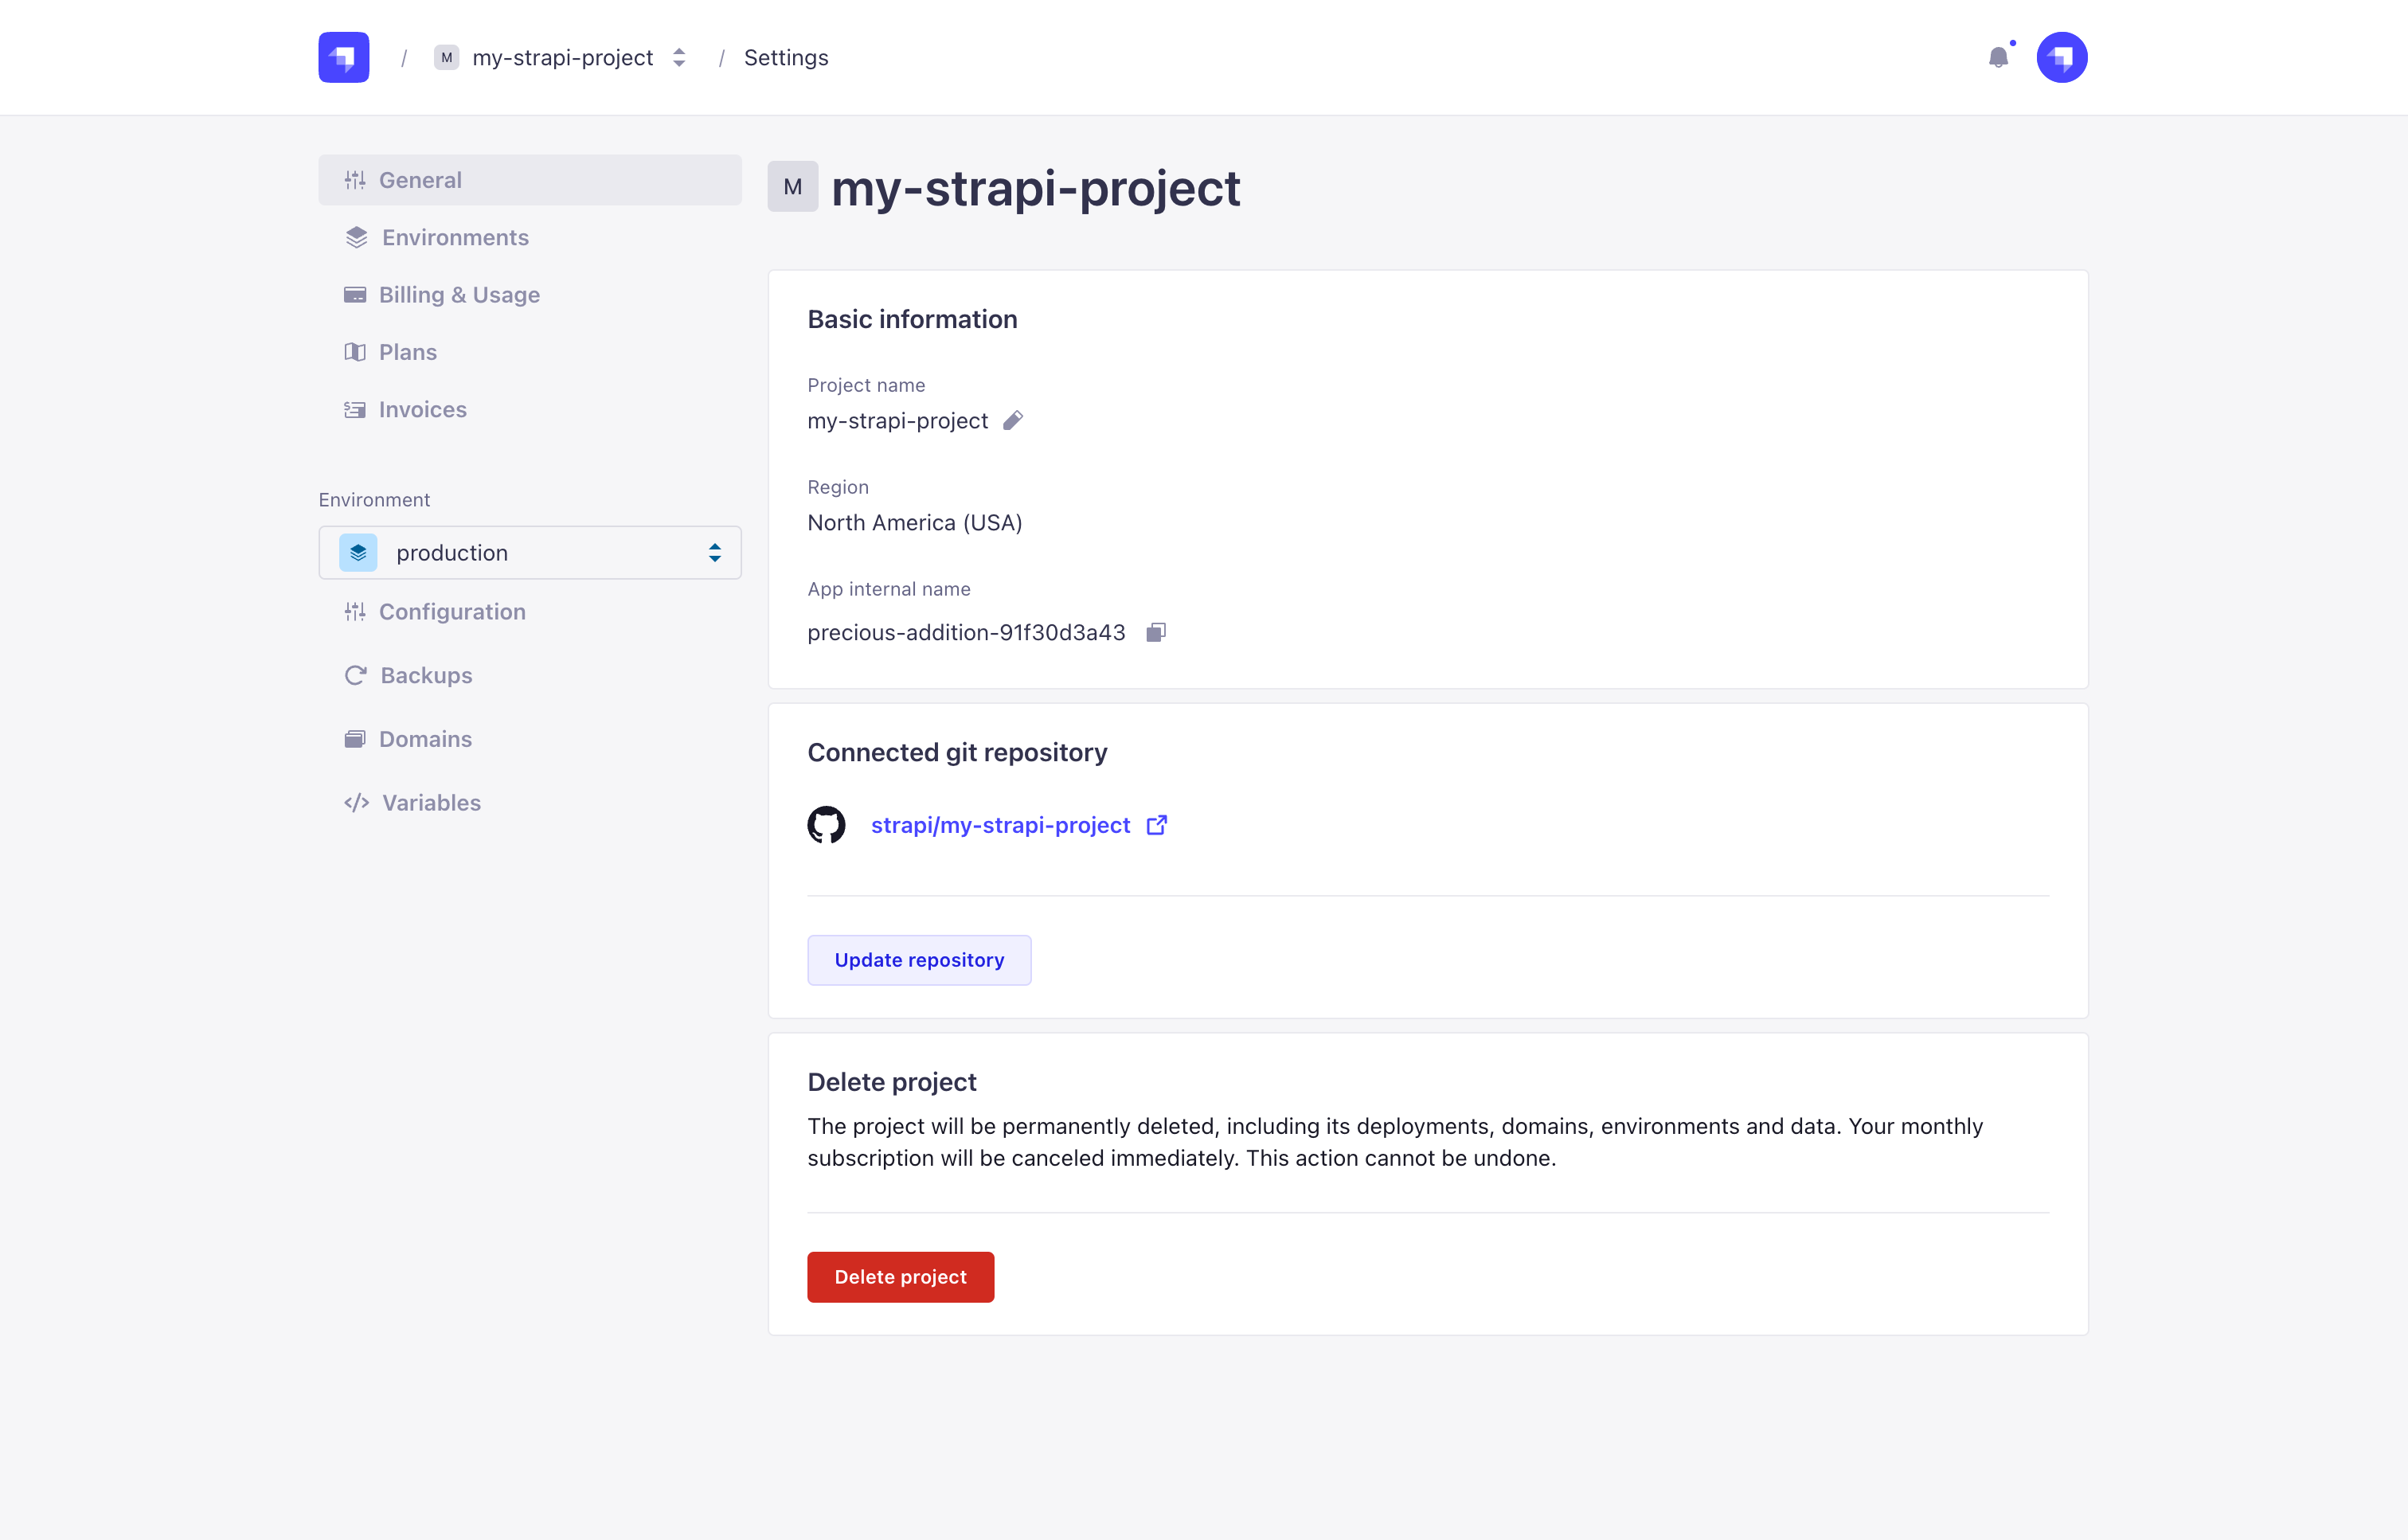Click the Invoices icon in sidebar
Image resolution: width=2408 pixels, height=1540 pixels.
[356, 409]
